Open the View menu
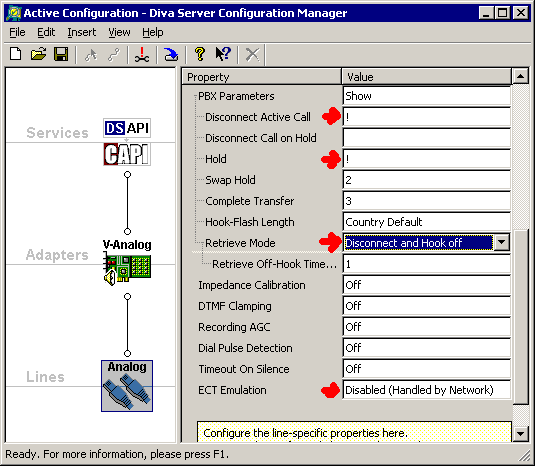This screenshot has height=466, width=535. (x=119, y=32)
